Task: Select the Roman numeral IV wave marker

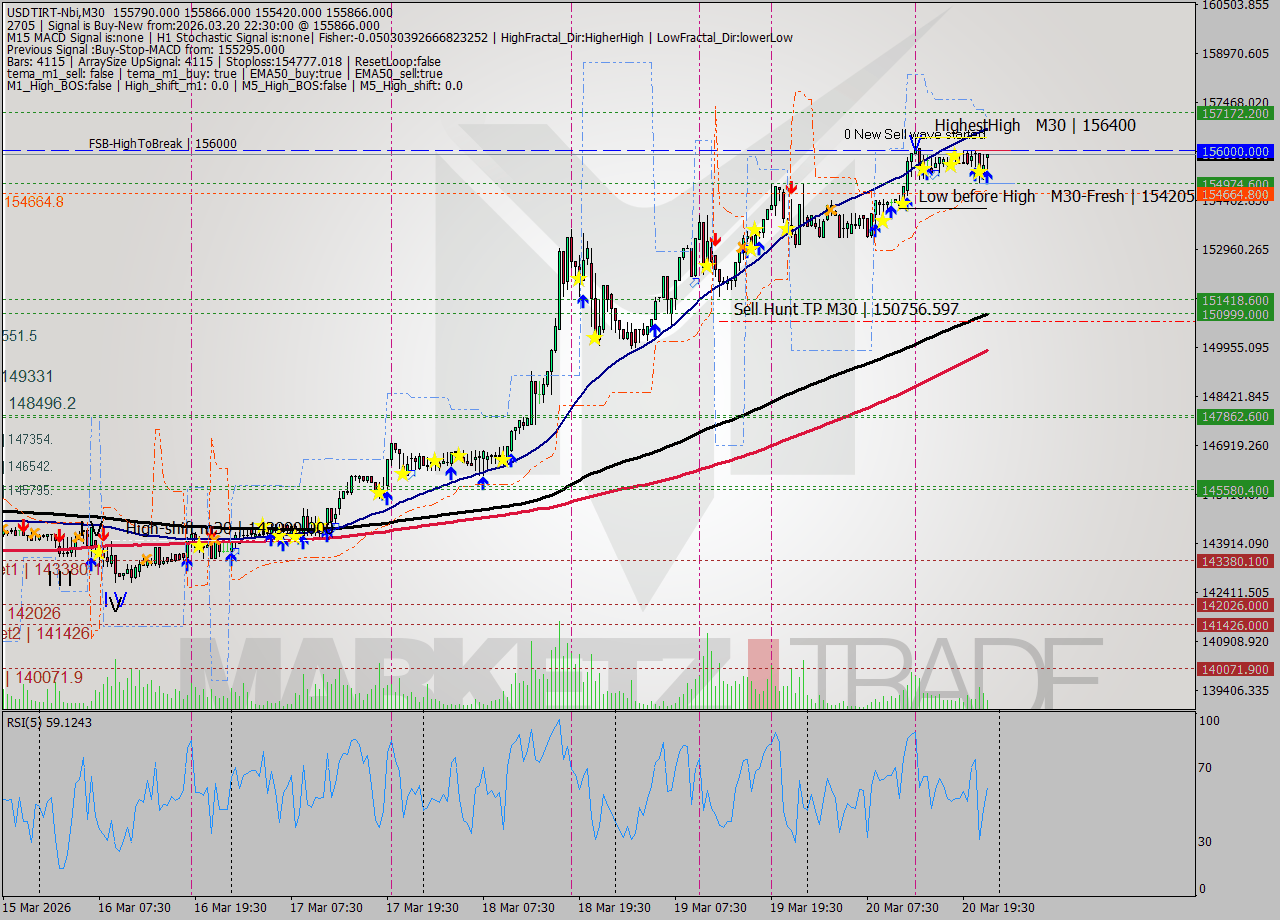Action: click(x=115, y=600)
